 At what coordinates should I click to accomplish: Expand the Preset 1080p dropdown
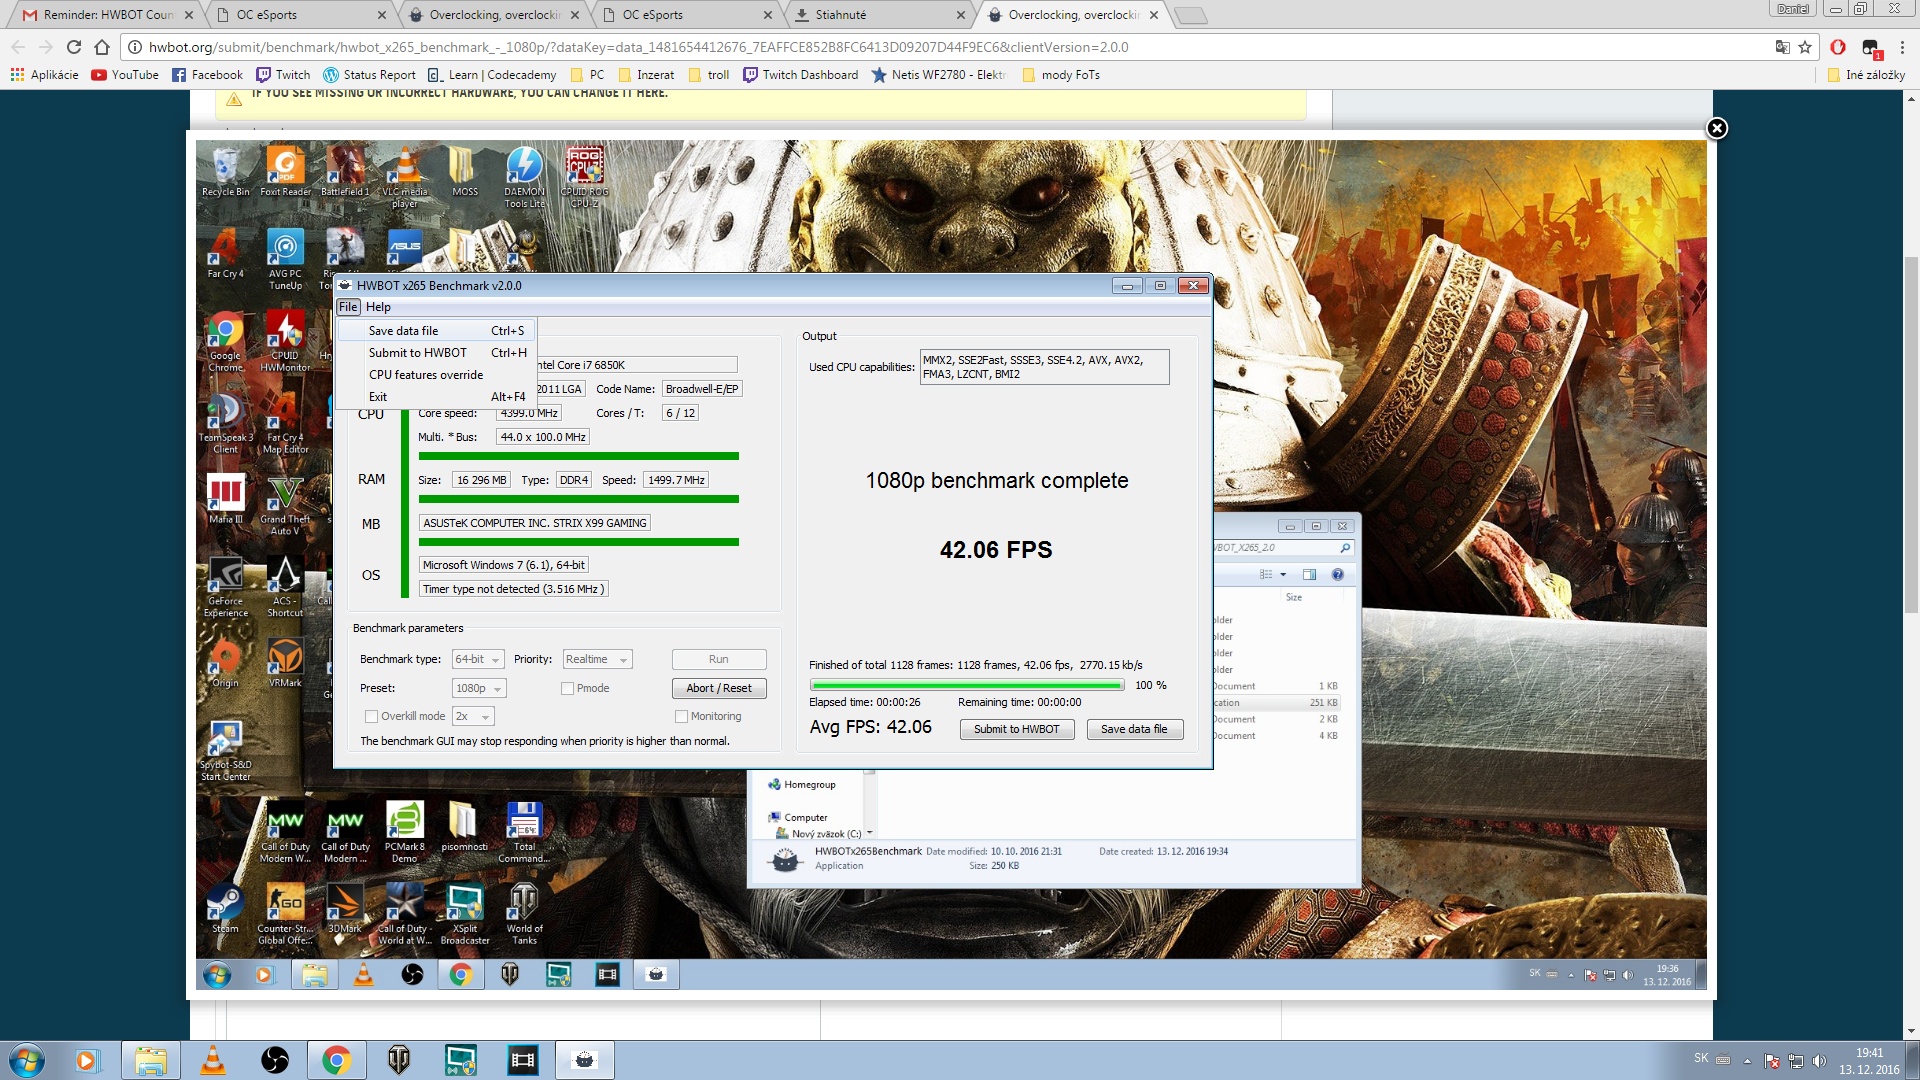pos(479,689)
